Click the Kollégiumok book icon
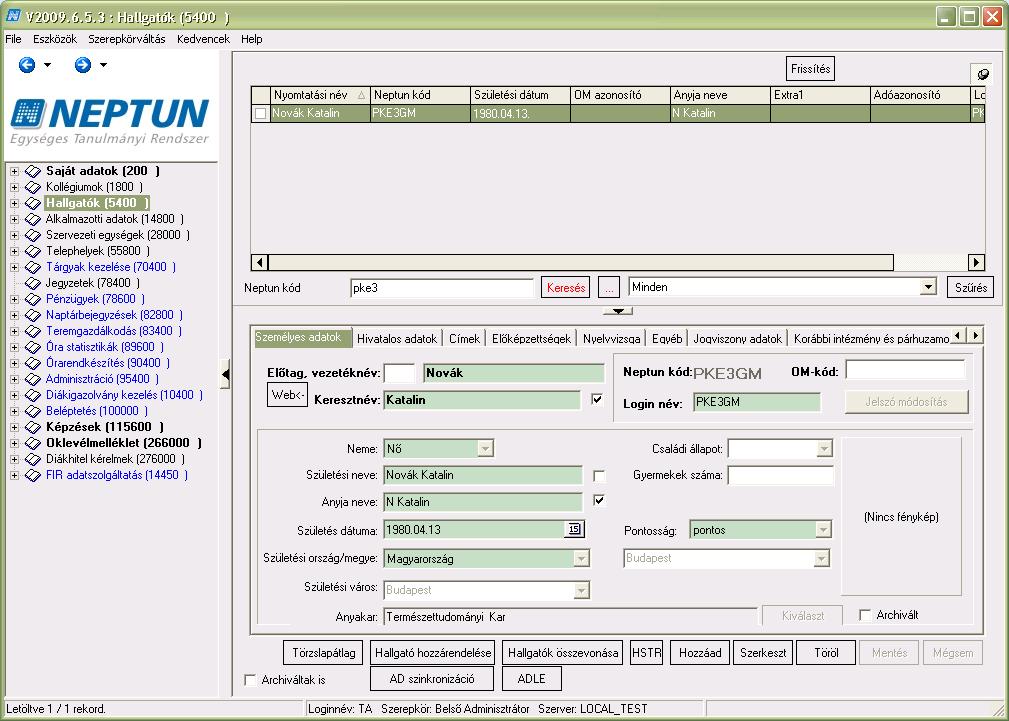 [x=33, y=187]
